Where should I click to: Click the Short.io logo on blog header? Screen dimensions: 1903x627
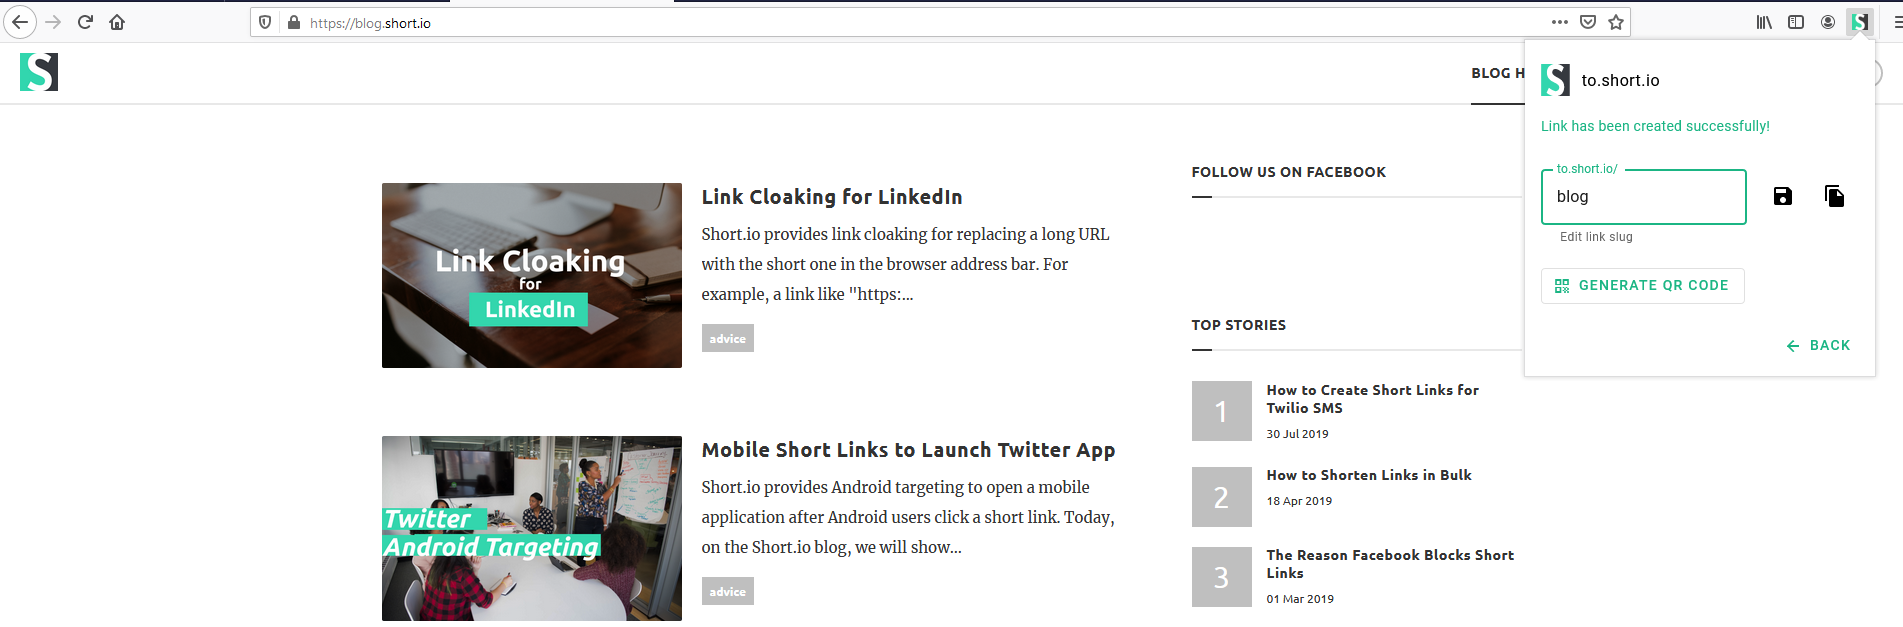click(x=39, y=72)
